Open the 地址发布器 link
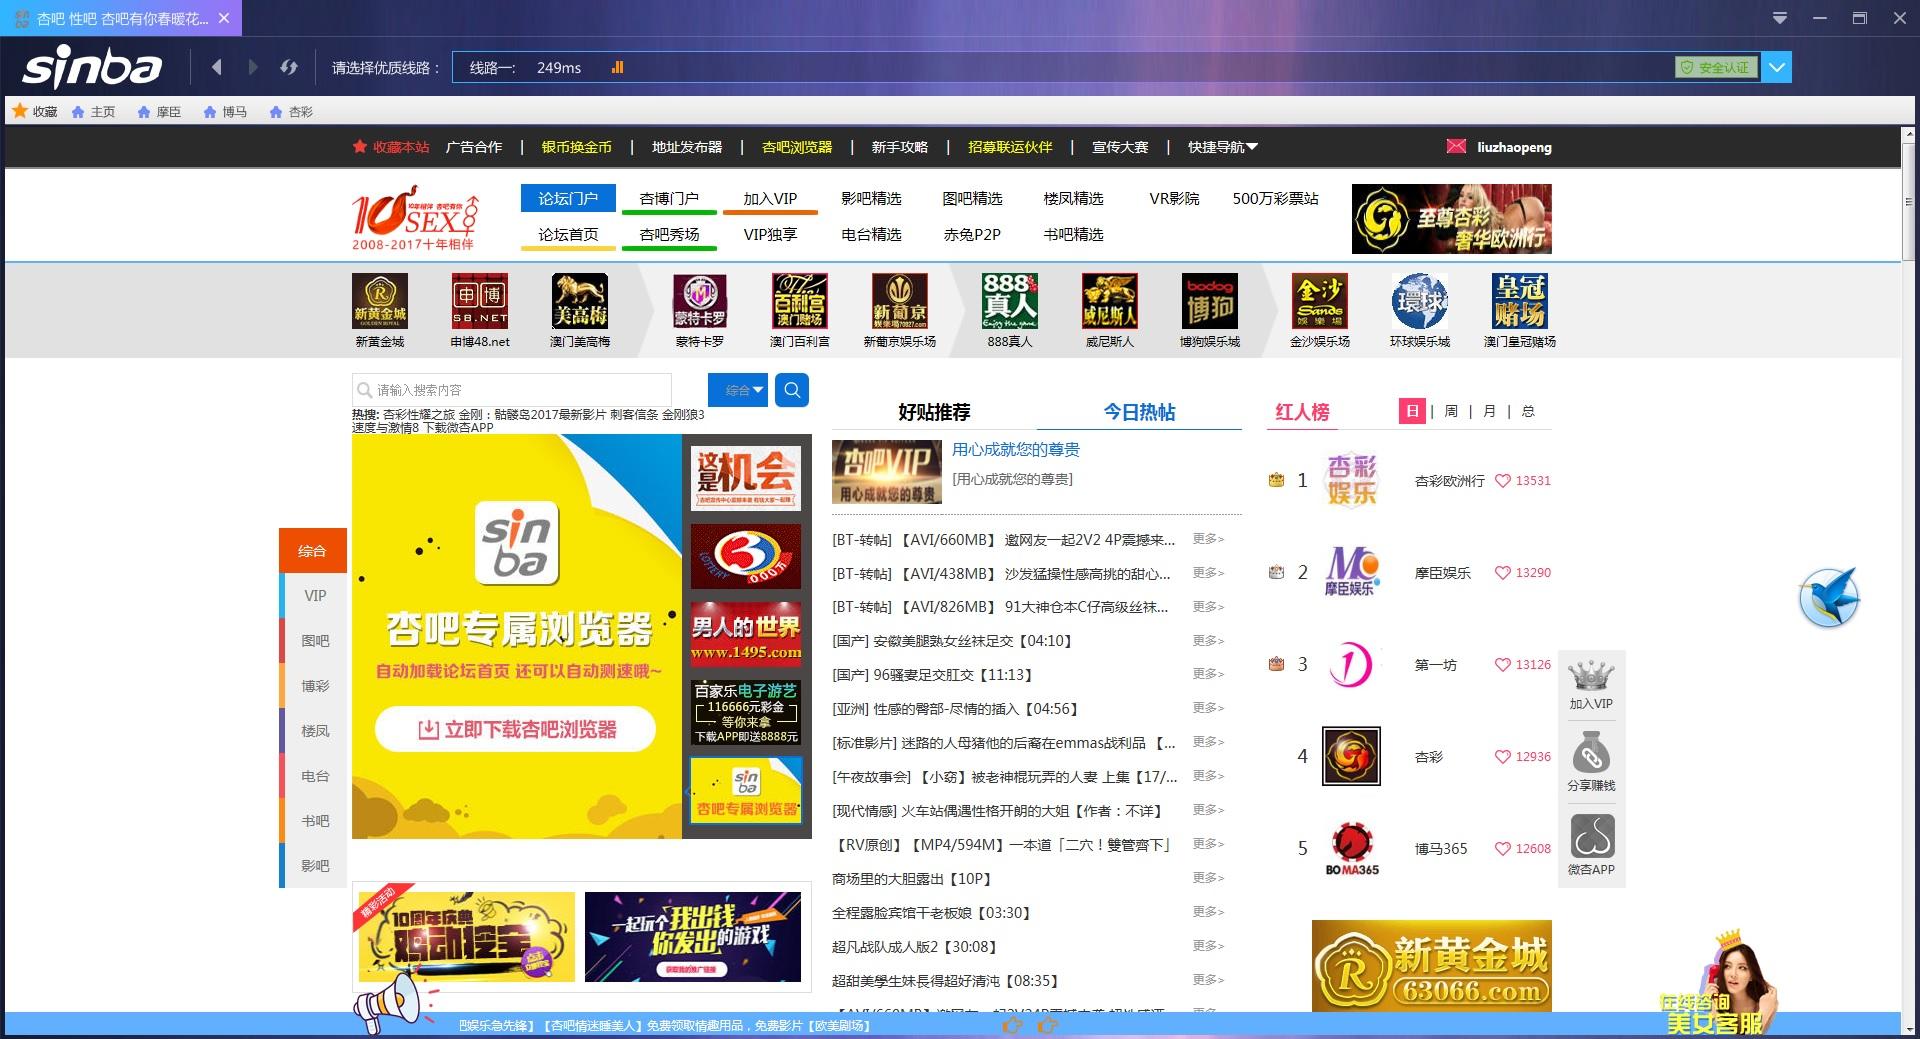The width and height of the screenshot is (1920, 1039). pyautogui.click(x=687, y=147)
